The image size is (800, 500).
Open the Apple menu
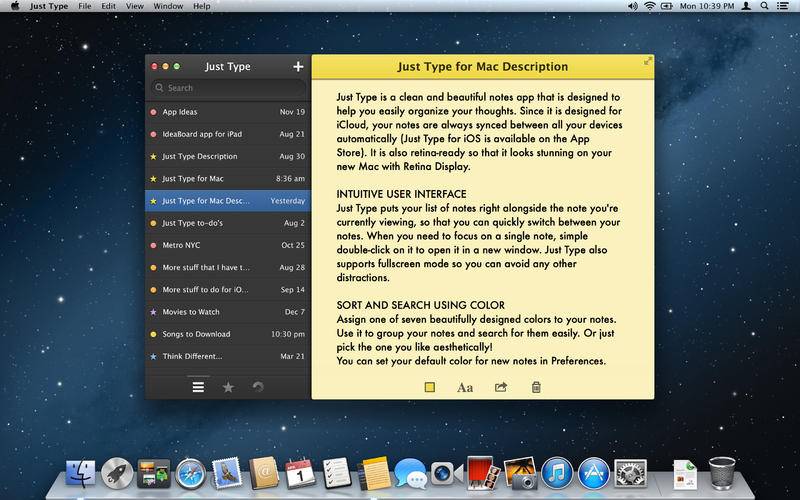(15, 6)
